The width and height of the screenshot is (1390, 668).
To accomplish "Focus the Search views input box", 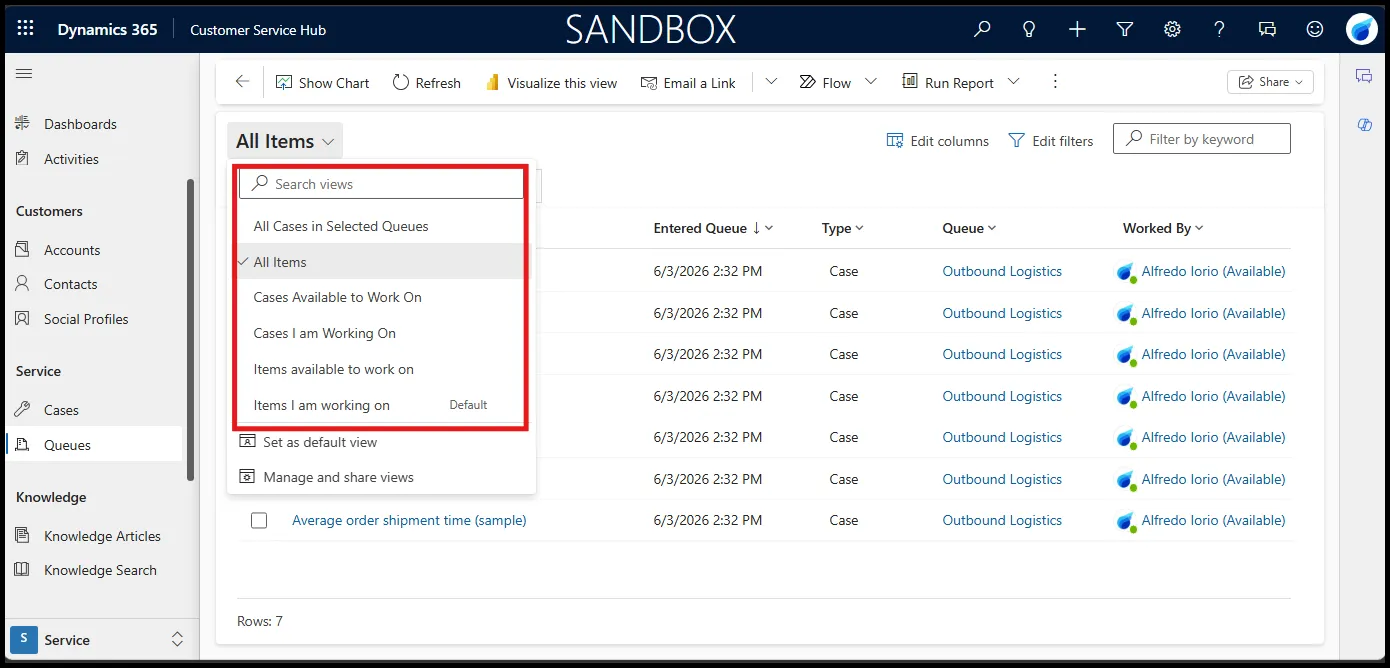I will point(381,184).
